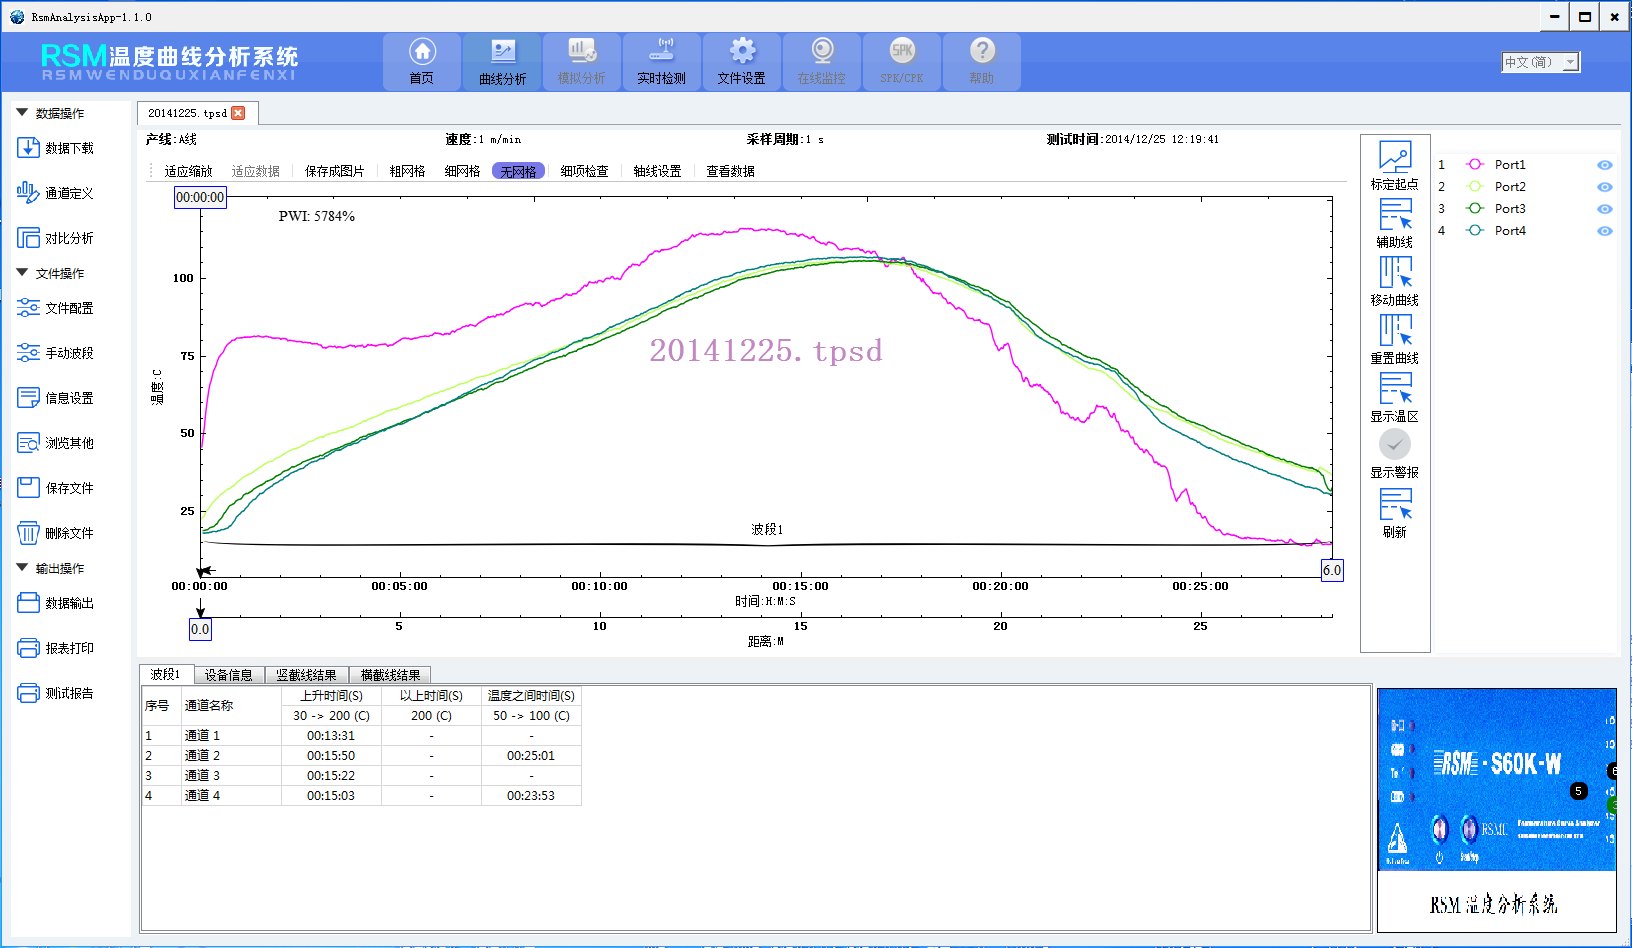This screenshot has height=948, width=1632.
Task: Close the 20141225.tpsd file tab
Action: coord(238,113)
